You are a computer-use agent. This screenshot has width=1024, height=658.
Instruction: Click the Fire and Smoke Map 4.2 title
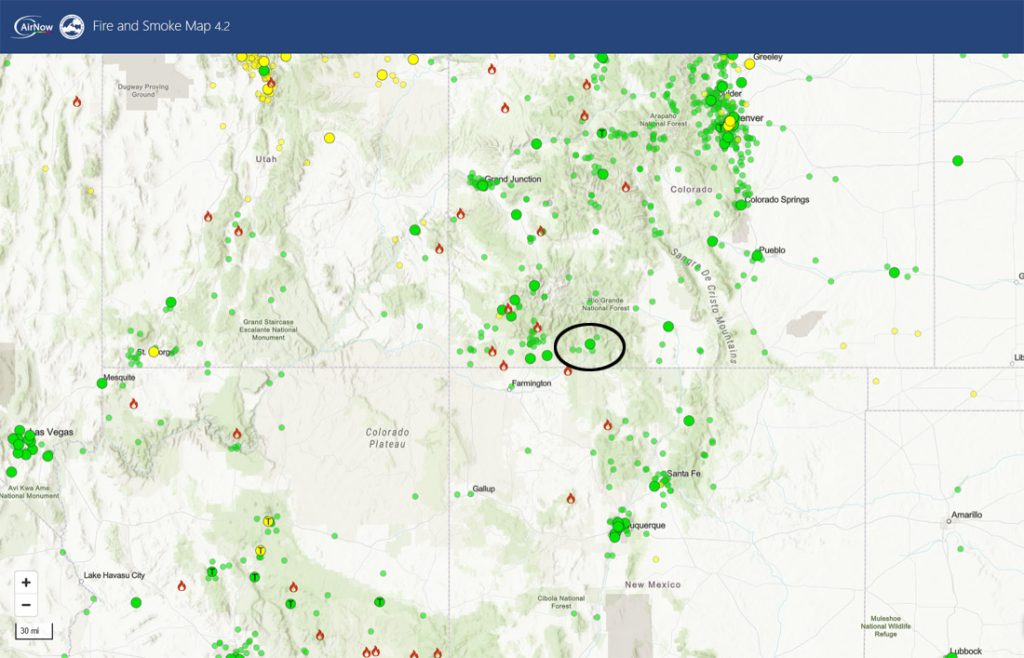click(x=161, y=26)
